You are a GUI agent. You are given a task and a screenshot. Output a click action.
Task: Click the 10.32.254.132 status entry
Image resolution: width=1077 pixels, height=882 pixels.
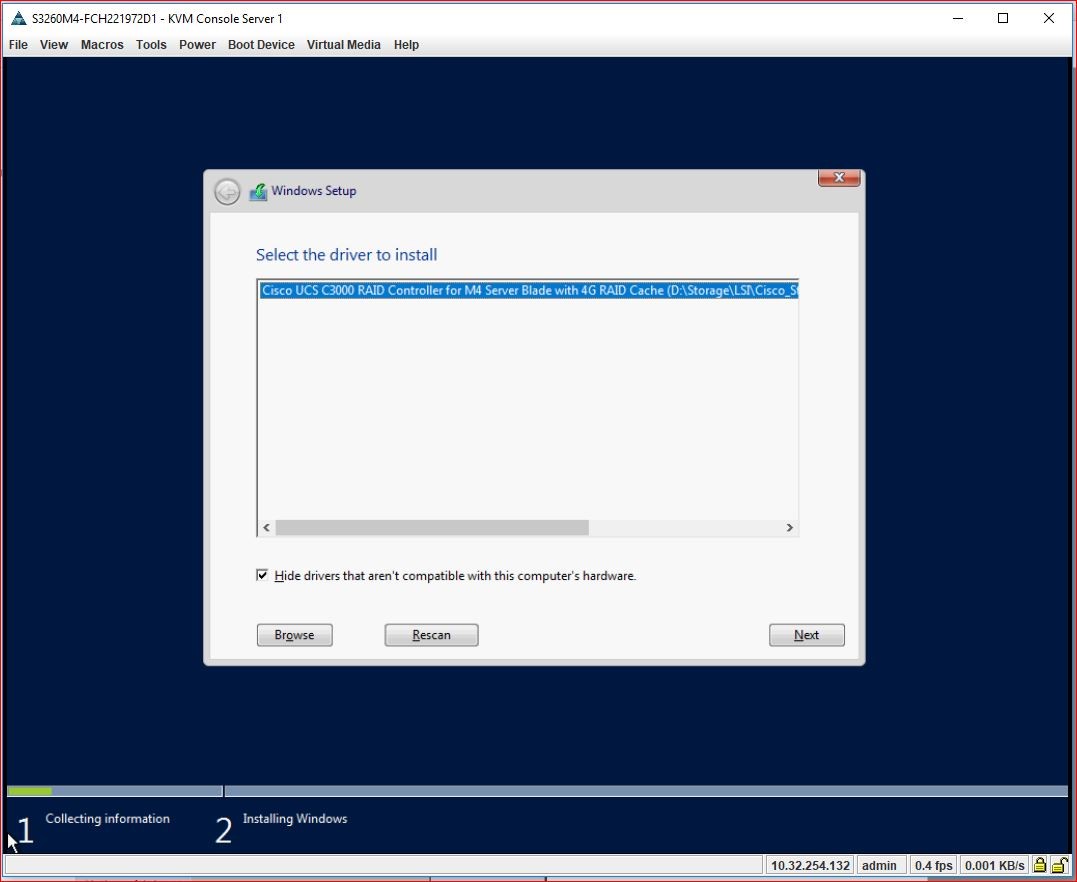pyautogui.click(x=810, y=865)
